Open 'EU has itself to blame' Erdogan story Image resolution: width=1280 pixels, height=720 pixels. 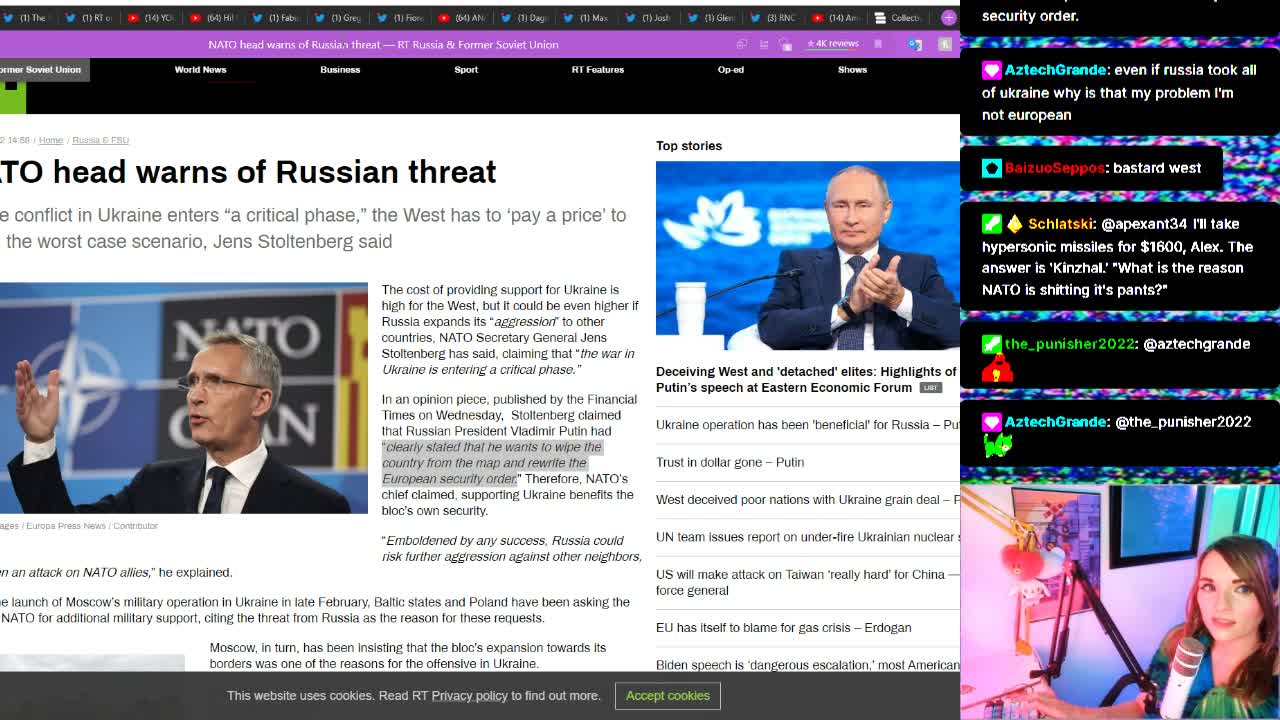coord(784,628)
